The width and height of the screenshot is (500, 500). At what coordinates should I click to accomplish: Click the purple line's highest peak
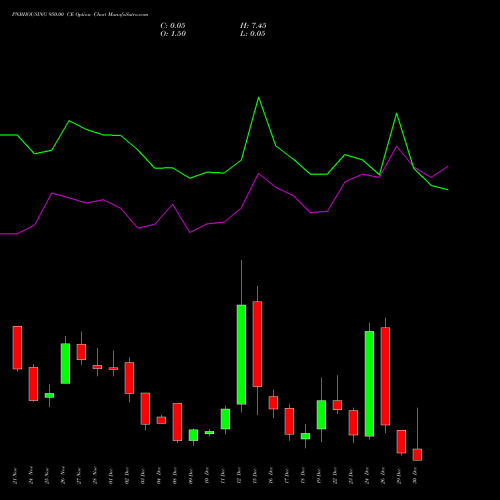[396, 146]
